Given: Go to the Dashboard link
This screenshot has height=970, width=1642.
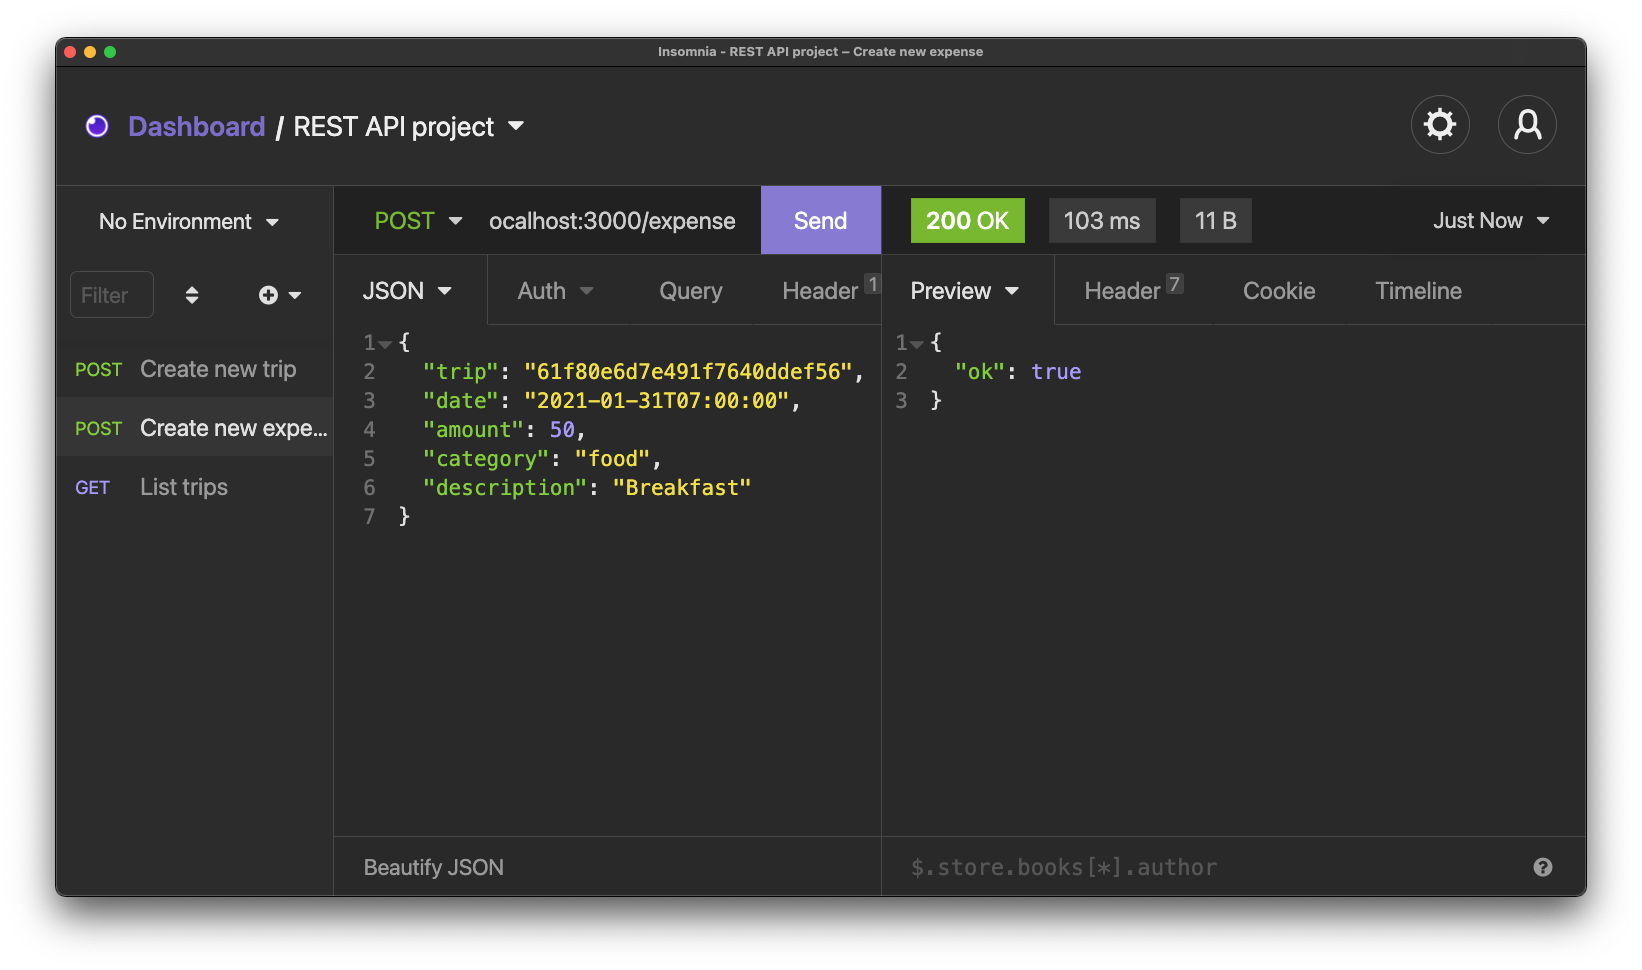Looking at the screenshot, I should coord(196,127).
